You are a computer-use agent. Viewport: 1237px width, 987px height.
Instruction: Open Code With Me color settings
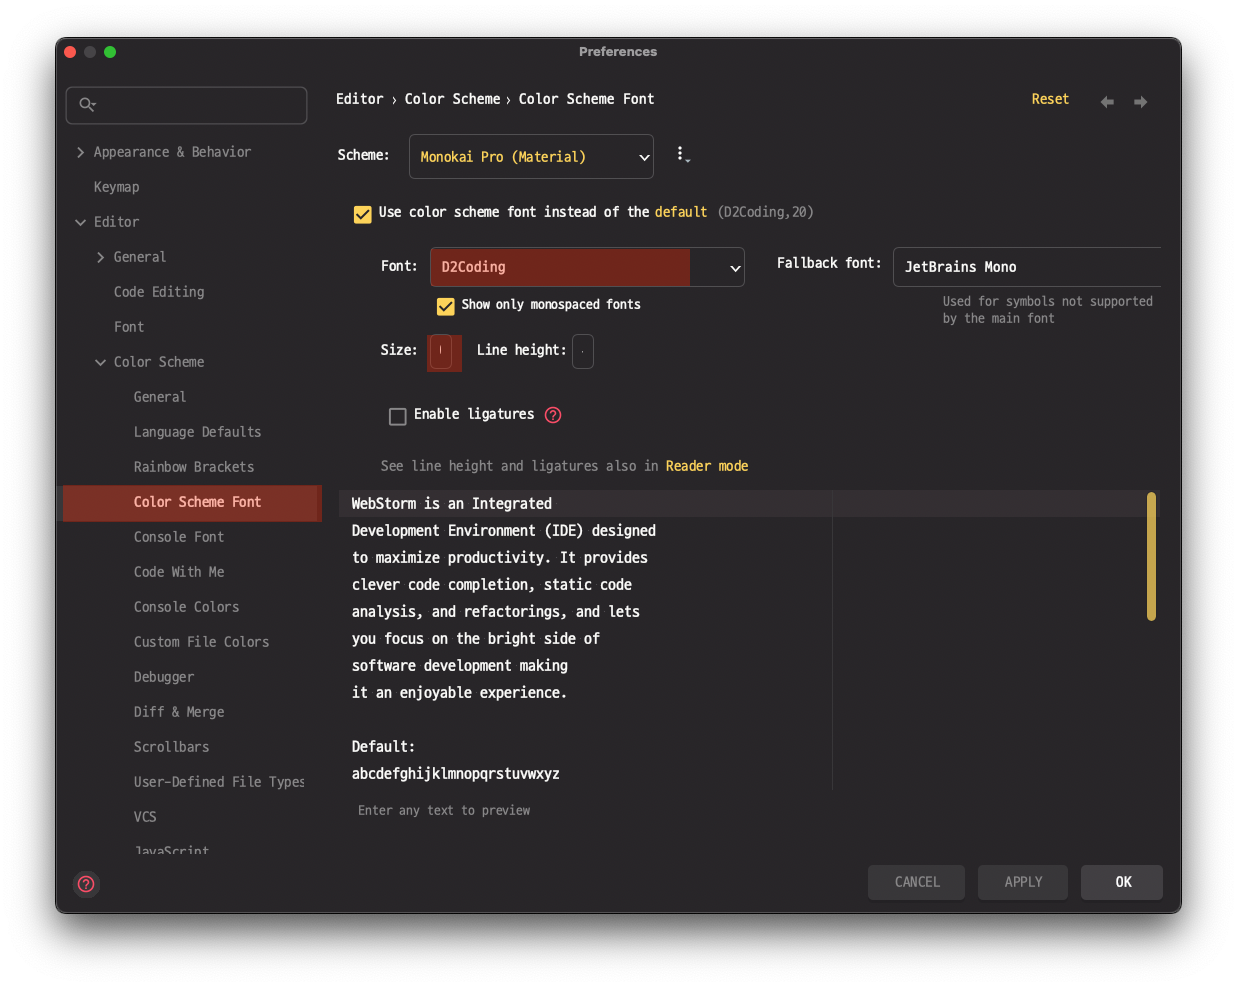(179, 572)
